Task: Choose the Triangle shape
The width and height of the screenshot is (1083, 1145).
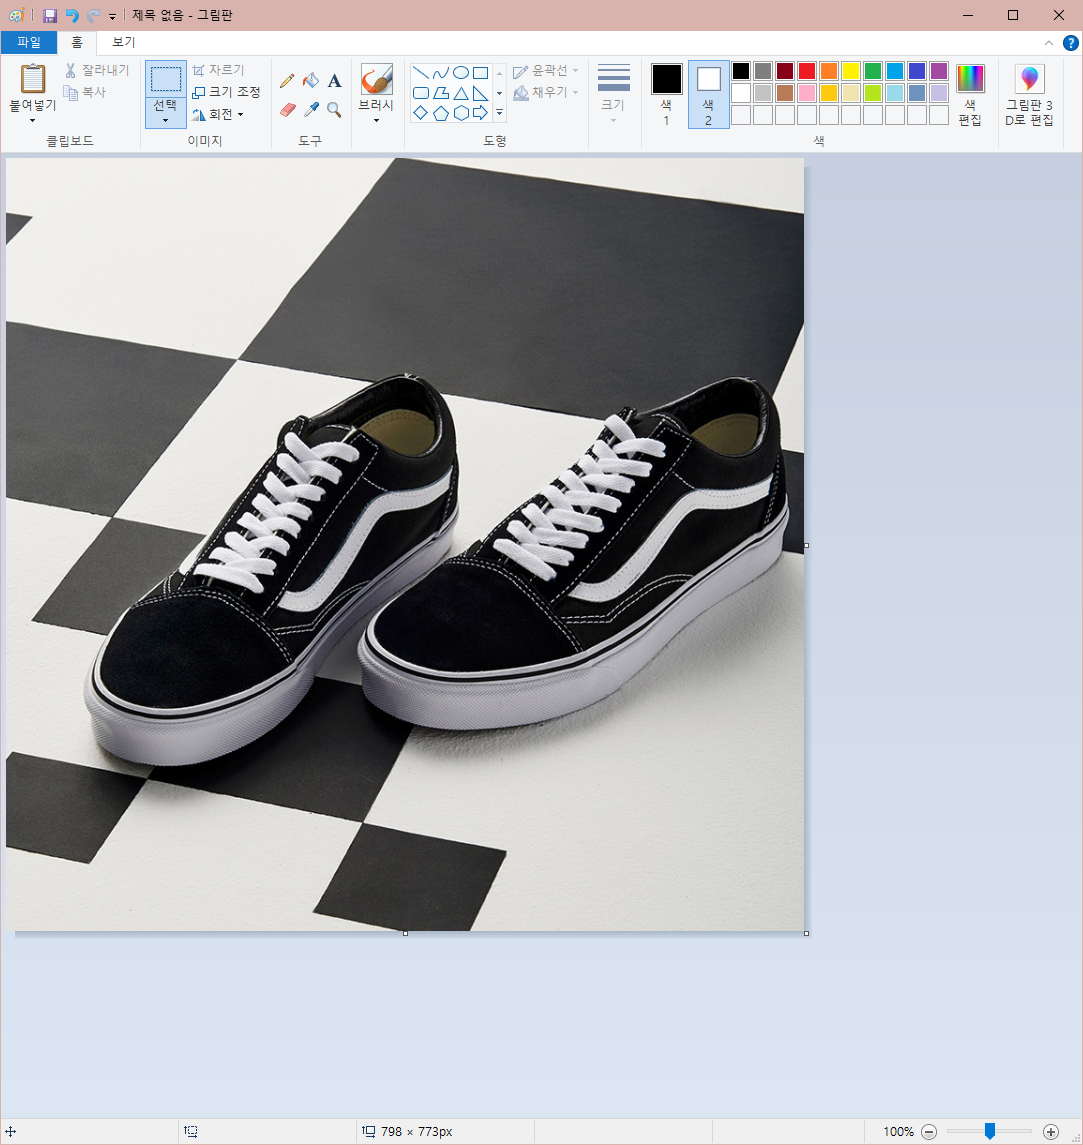Action: (x=461, y=93)
